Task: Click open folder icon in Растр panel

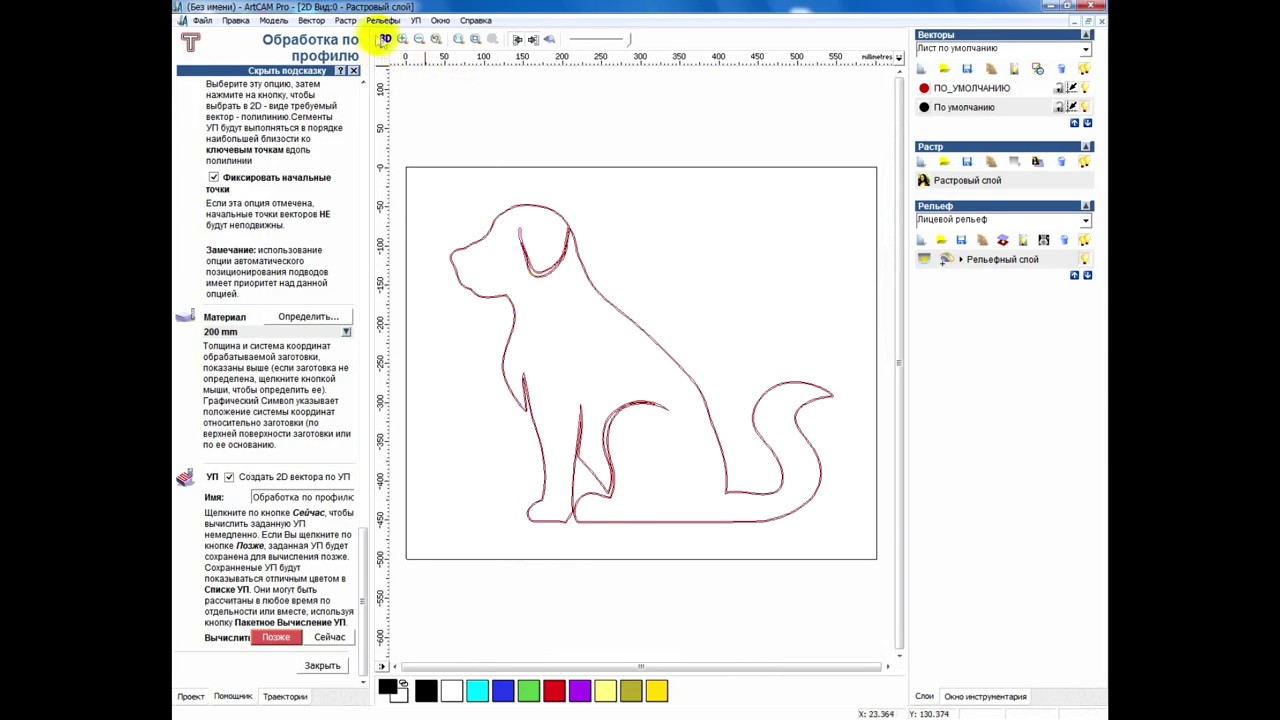Action: (945, 161)
